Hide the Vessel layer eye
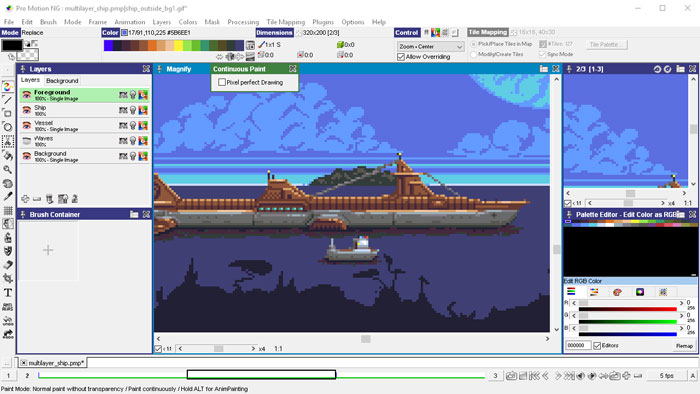700x394 pixels. [x=27, y=125]
